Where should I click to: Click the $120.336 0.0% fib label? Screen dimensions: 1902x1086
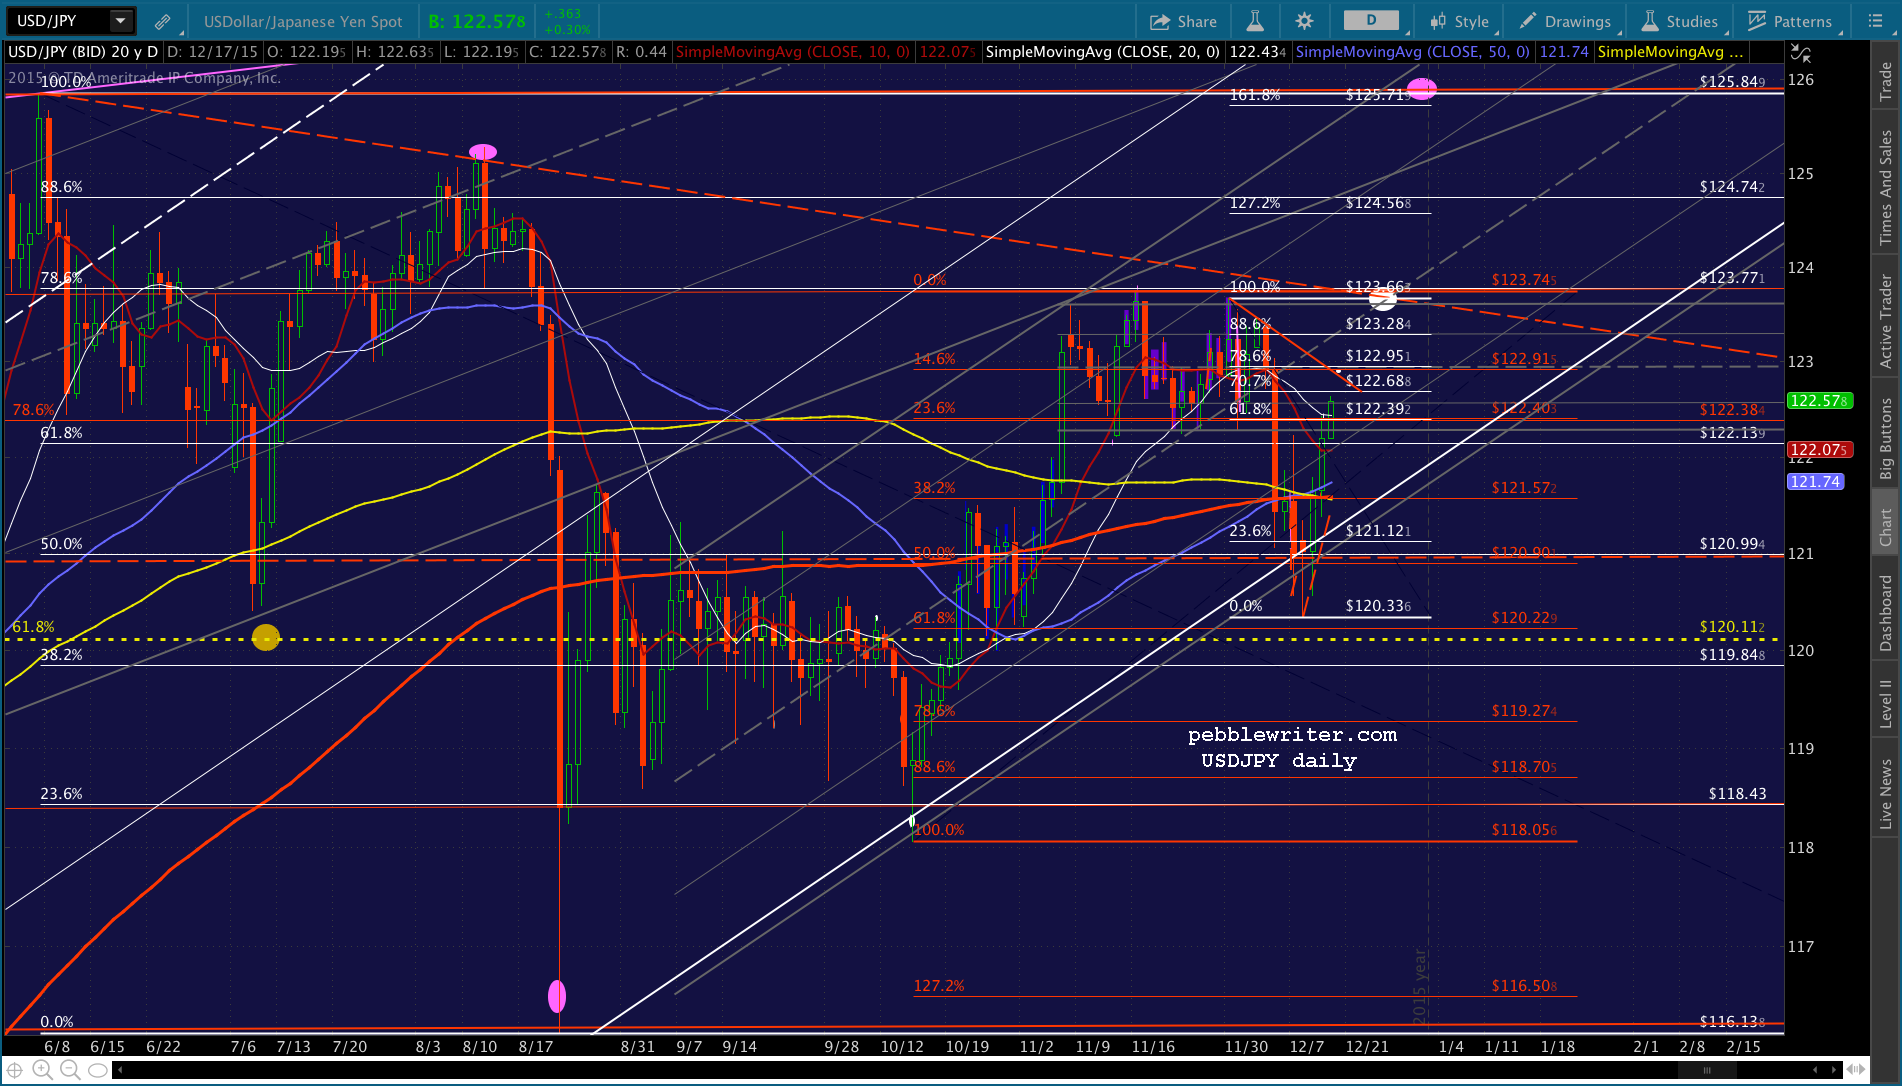[1378, 606]
